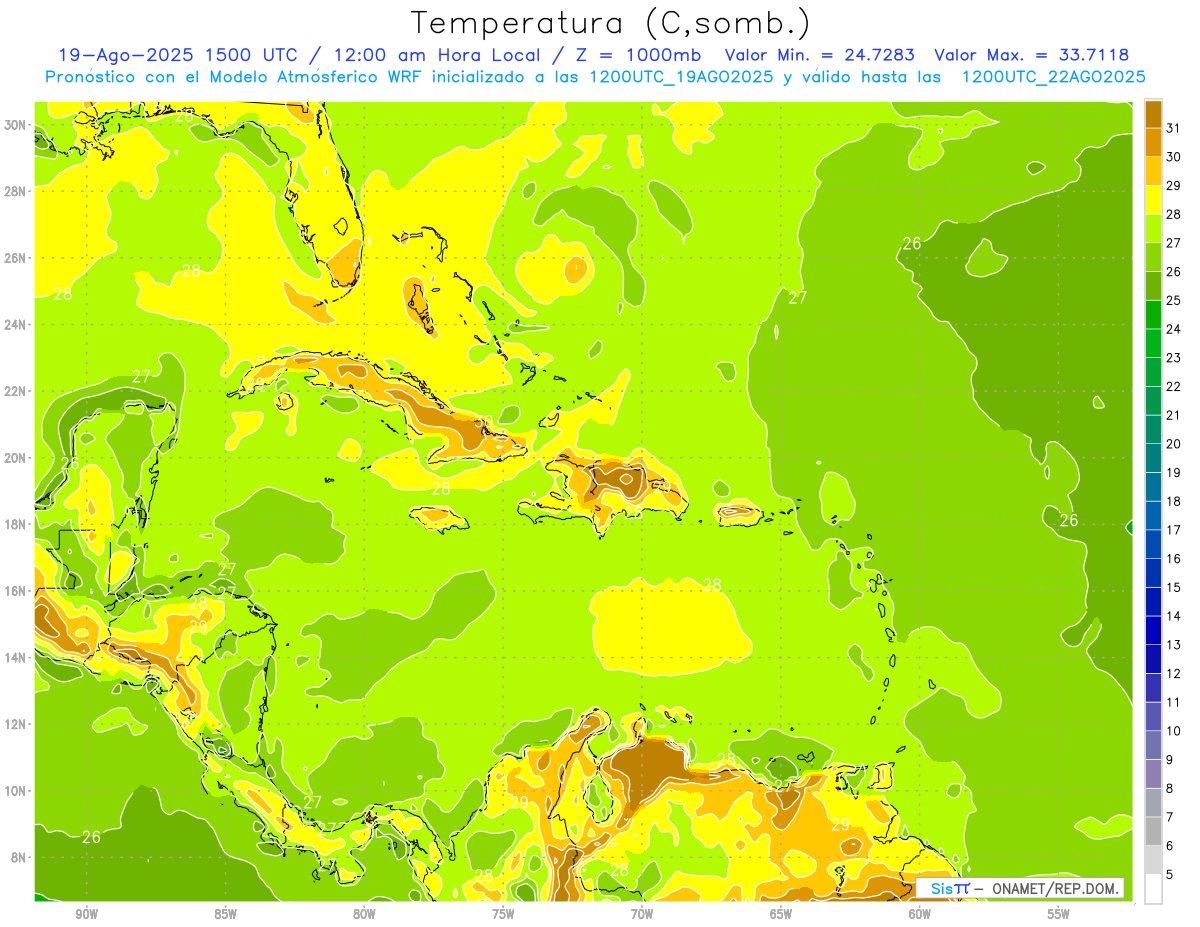Click the 75W longitude axis label
Screen dimensions: 1200x927
[503, 914]
